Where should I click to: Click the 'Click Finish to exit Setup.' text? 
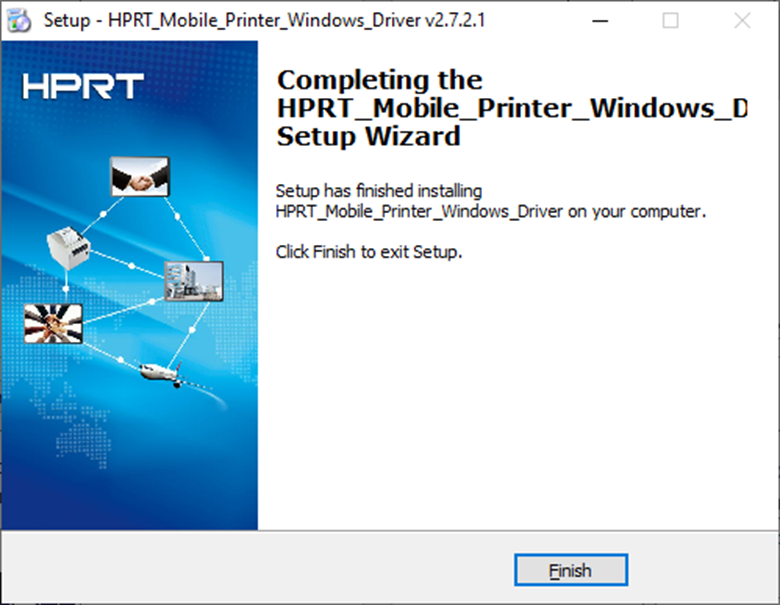[x=369, y=252]
